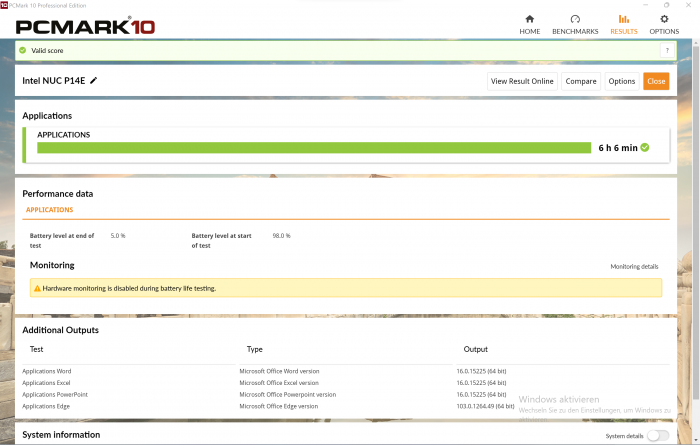Go to the Benchmarks page
This screenshot has height=445, width=700.
tap(575, 24)
